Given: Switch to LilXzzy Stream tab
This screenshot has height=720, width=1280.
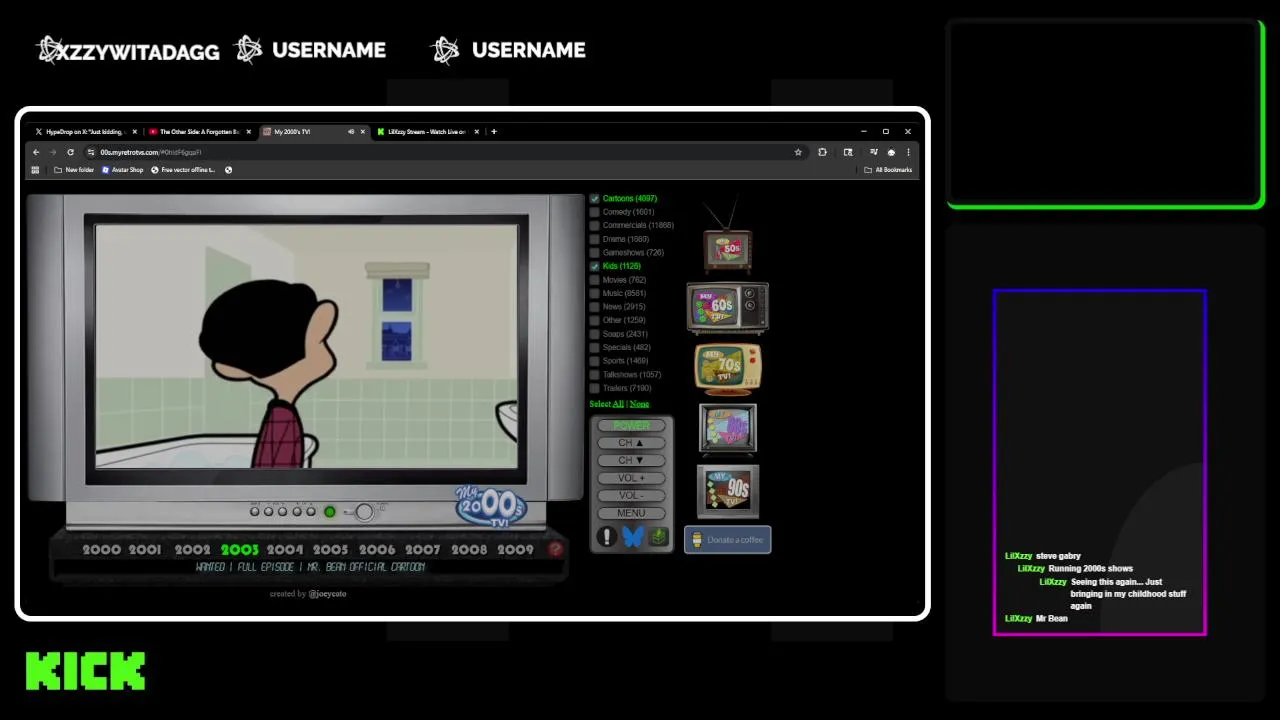Looking at the screenshot, I should pos(428,131).
